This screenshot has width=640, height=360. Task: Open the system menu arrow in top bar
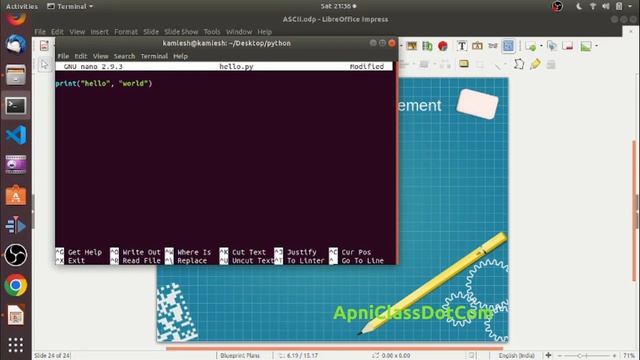tap(630, 6)
